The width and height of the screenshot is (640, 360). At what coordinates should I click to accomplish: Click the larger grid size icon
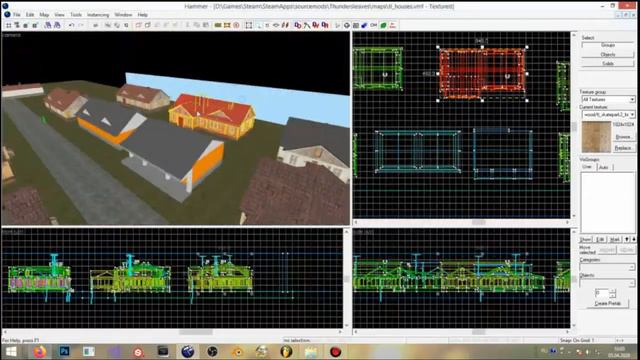pyautogui.click(x=35, y=25)
